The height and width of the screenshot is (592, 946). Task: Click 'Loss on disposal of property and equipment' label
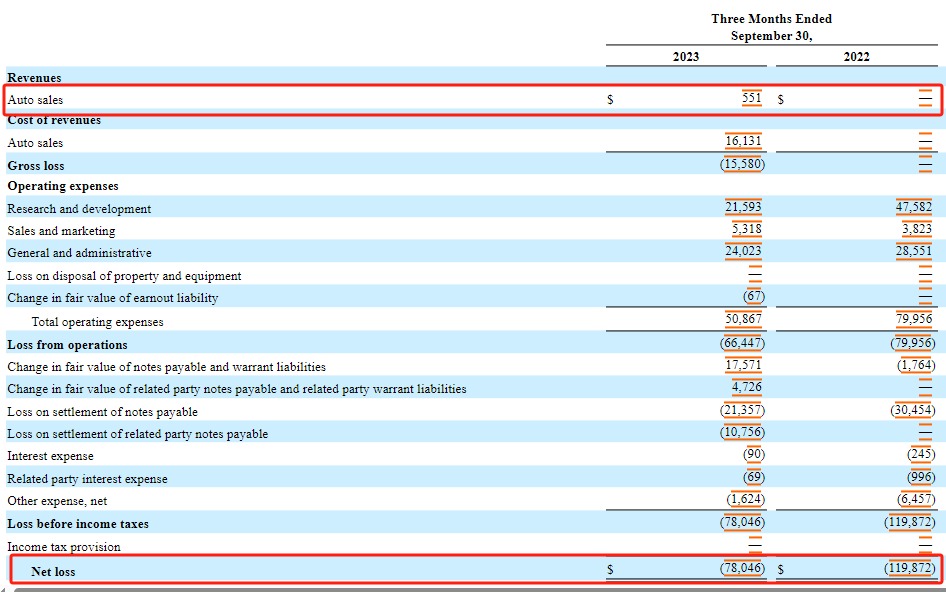coord(124,276)
